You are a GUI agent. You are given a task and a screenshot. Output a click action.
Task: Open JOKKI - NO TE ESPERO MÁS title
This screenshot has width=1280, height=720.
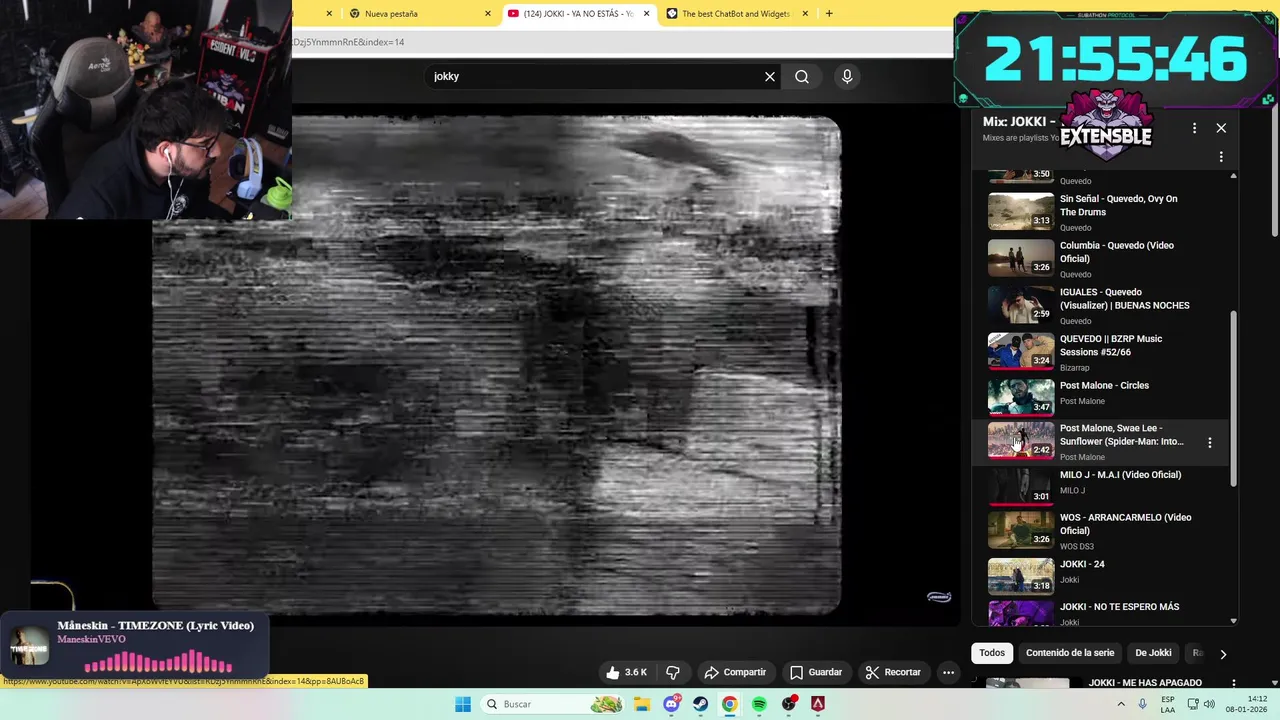[x=1119, y=607]
